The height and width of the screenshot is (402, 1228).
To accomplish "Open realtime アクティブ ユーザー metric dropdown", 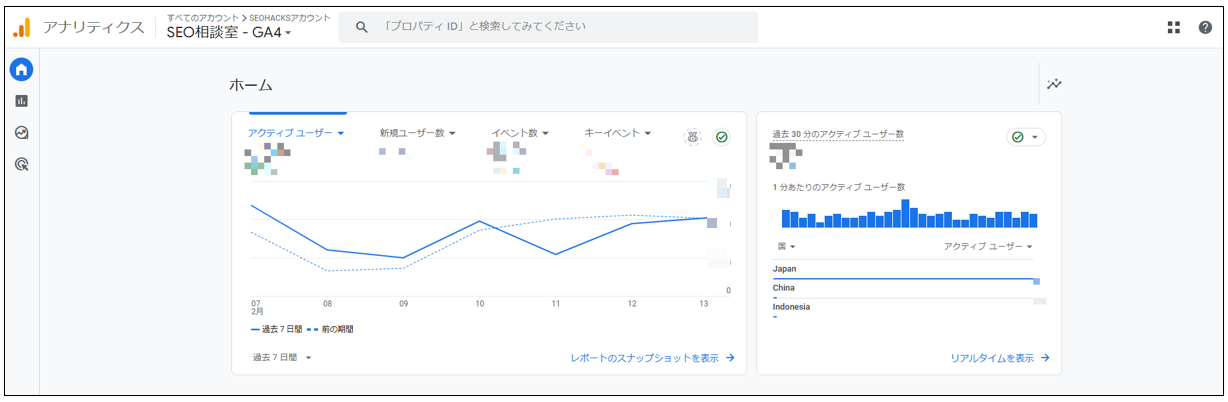I will (988, 246).
